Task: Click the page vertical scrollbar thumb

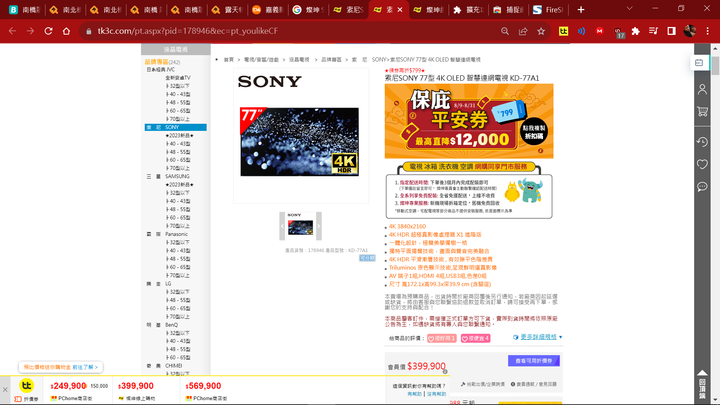Action: coord(715,66)
